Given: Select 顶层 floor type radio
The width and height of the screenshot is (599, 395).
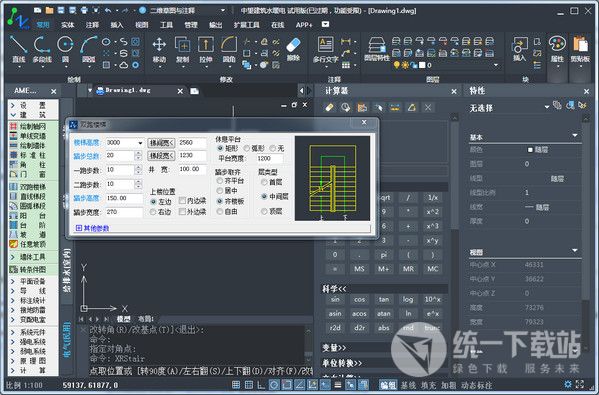Looking at the screenshot, I should pos(264,211).
